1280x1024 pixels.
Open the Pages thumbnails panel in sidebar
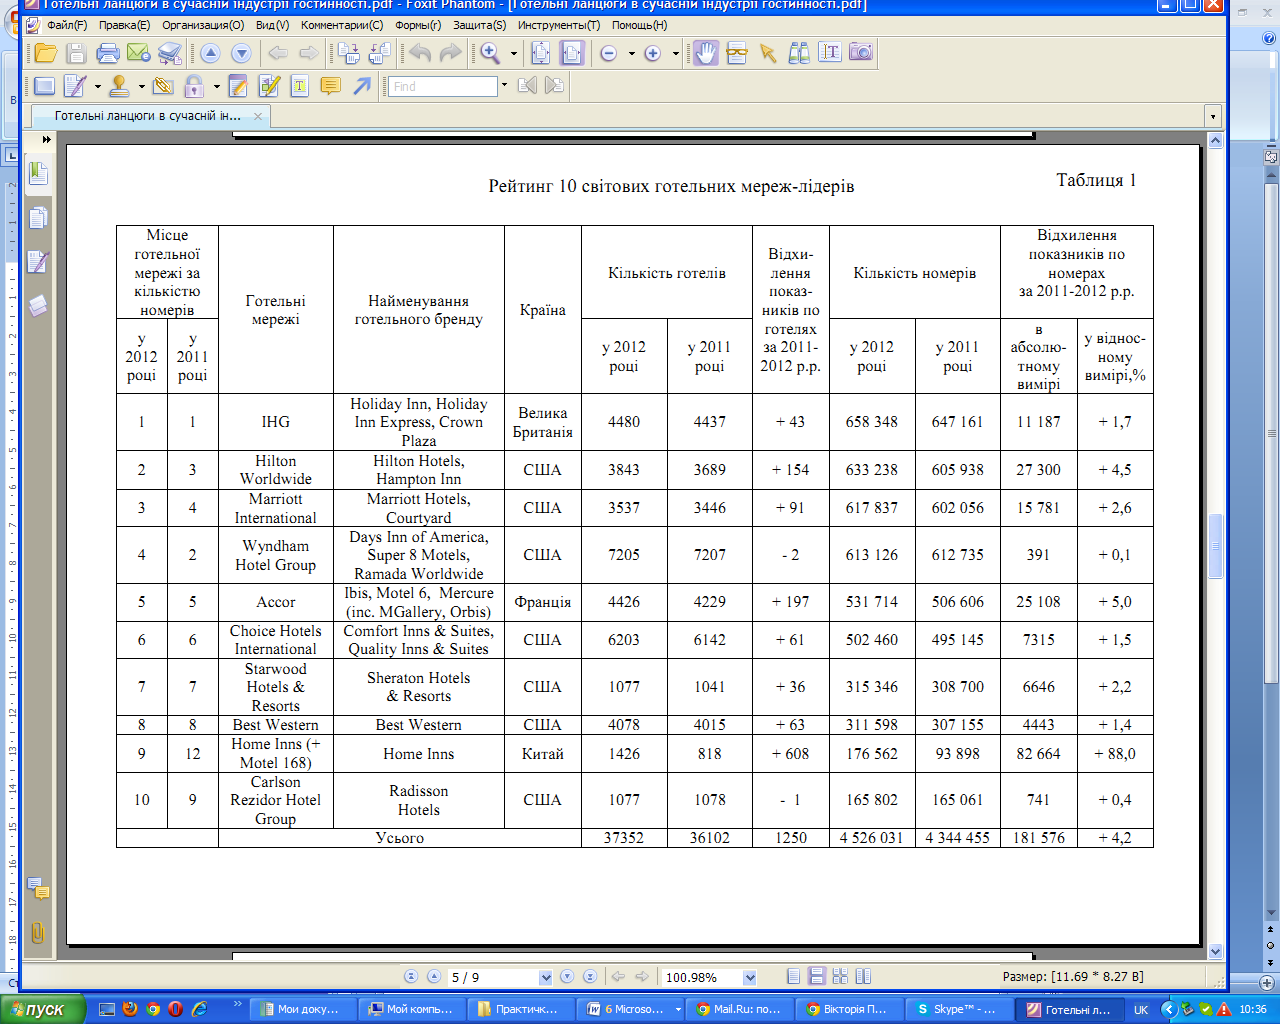38,217
